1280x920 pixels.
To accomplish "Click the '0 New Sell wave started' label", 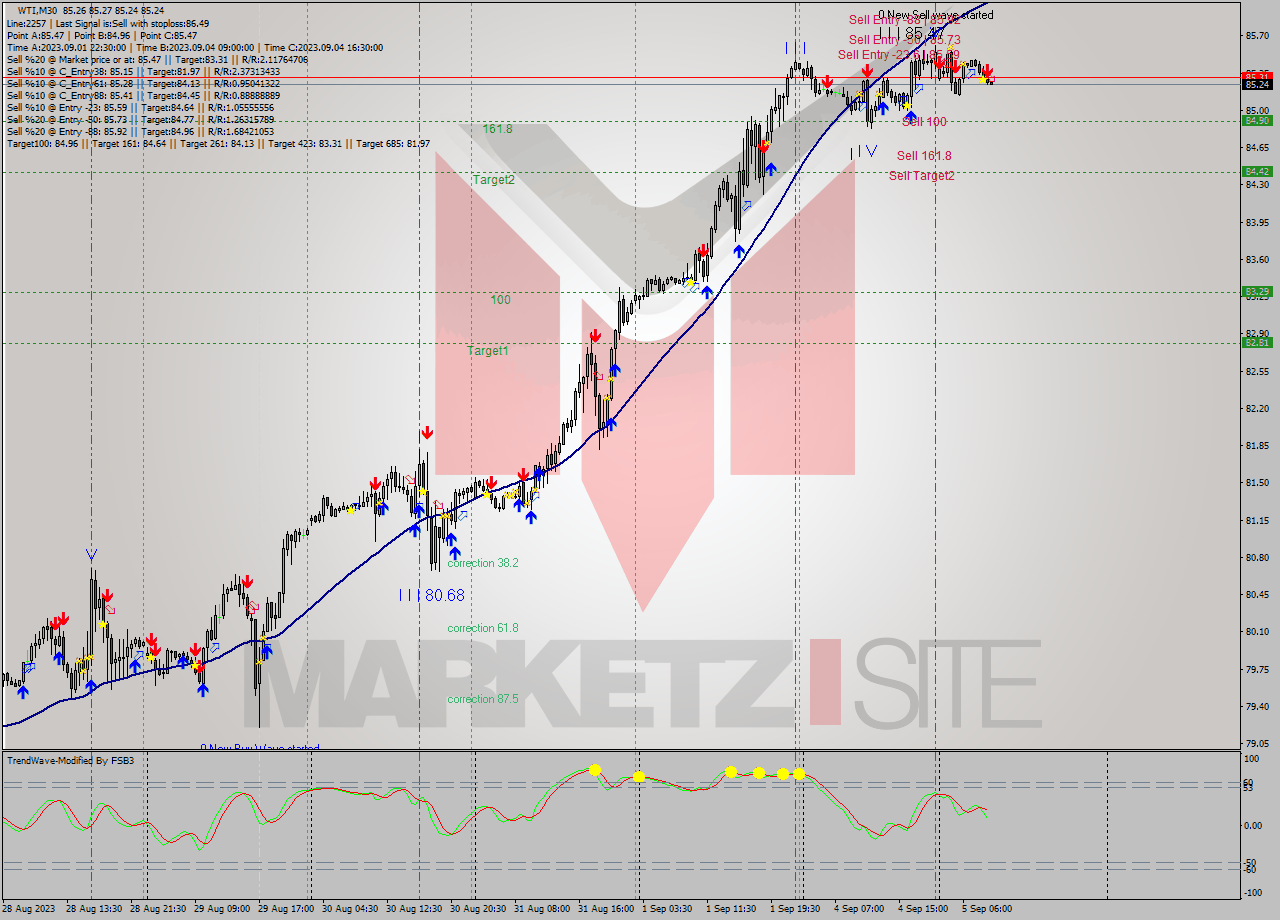I will tap(936, 15).
